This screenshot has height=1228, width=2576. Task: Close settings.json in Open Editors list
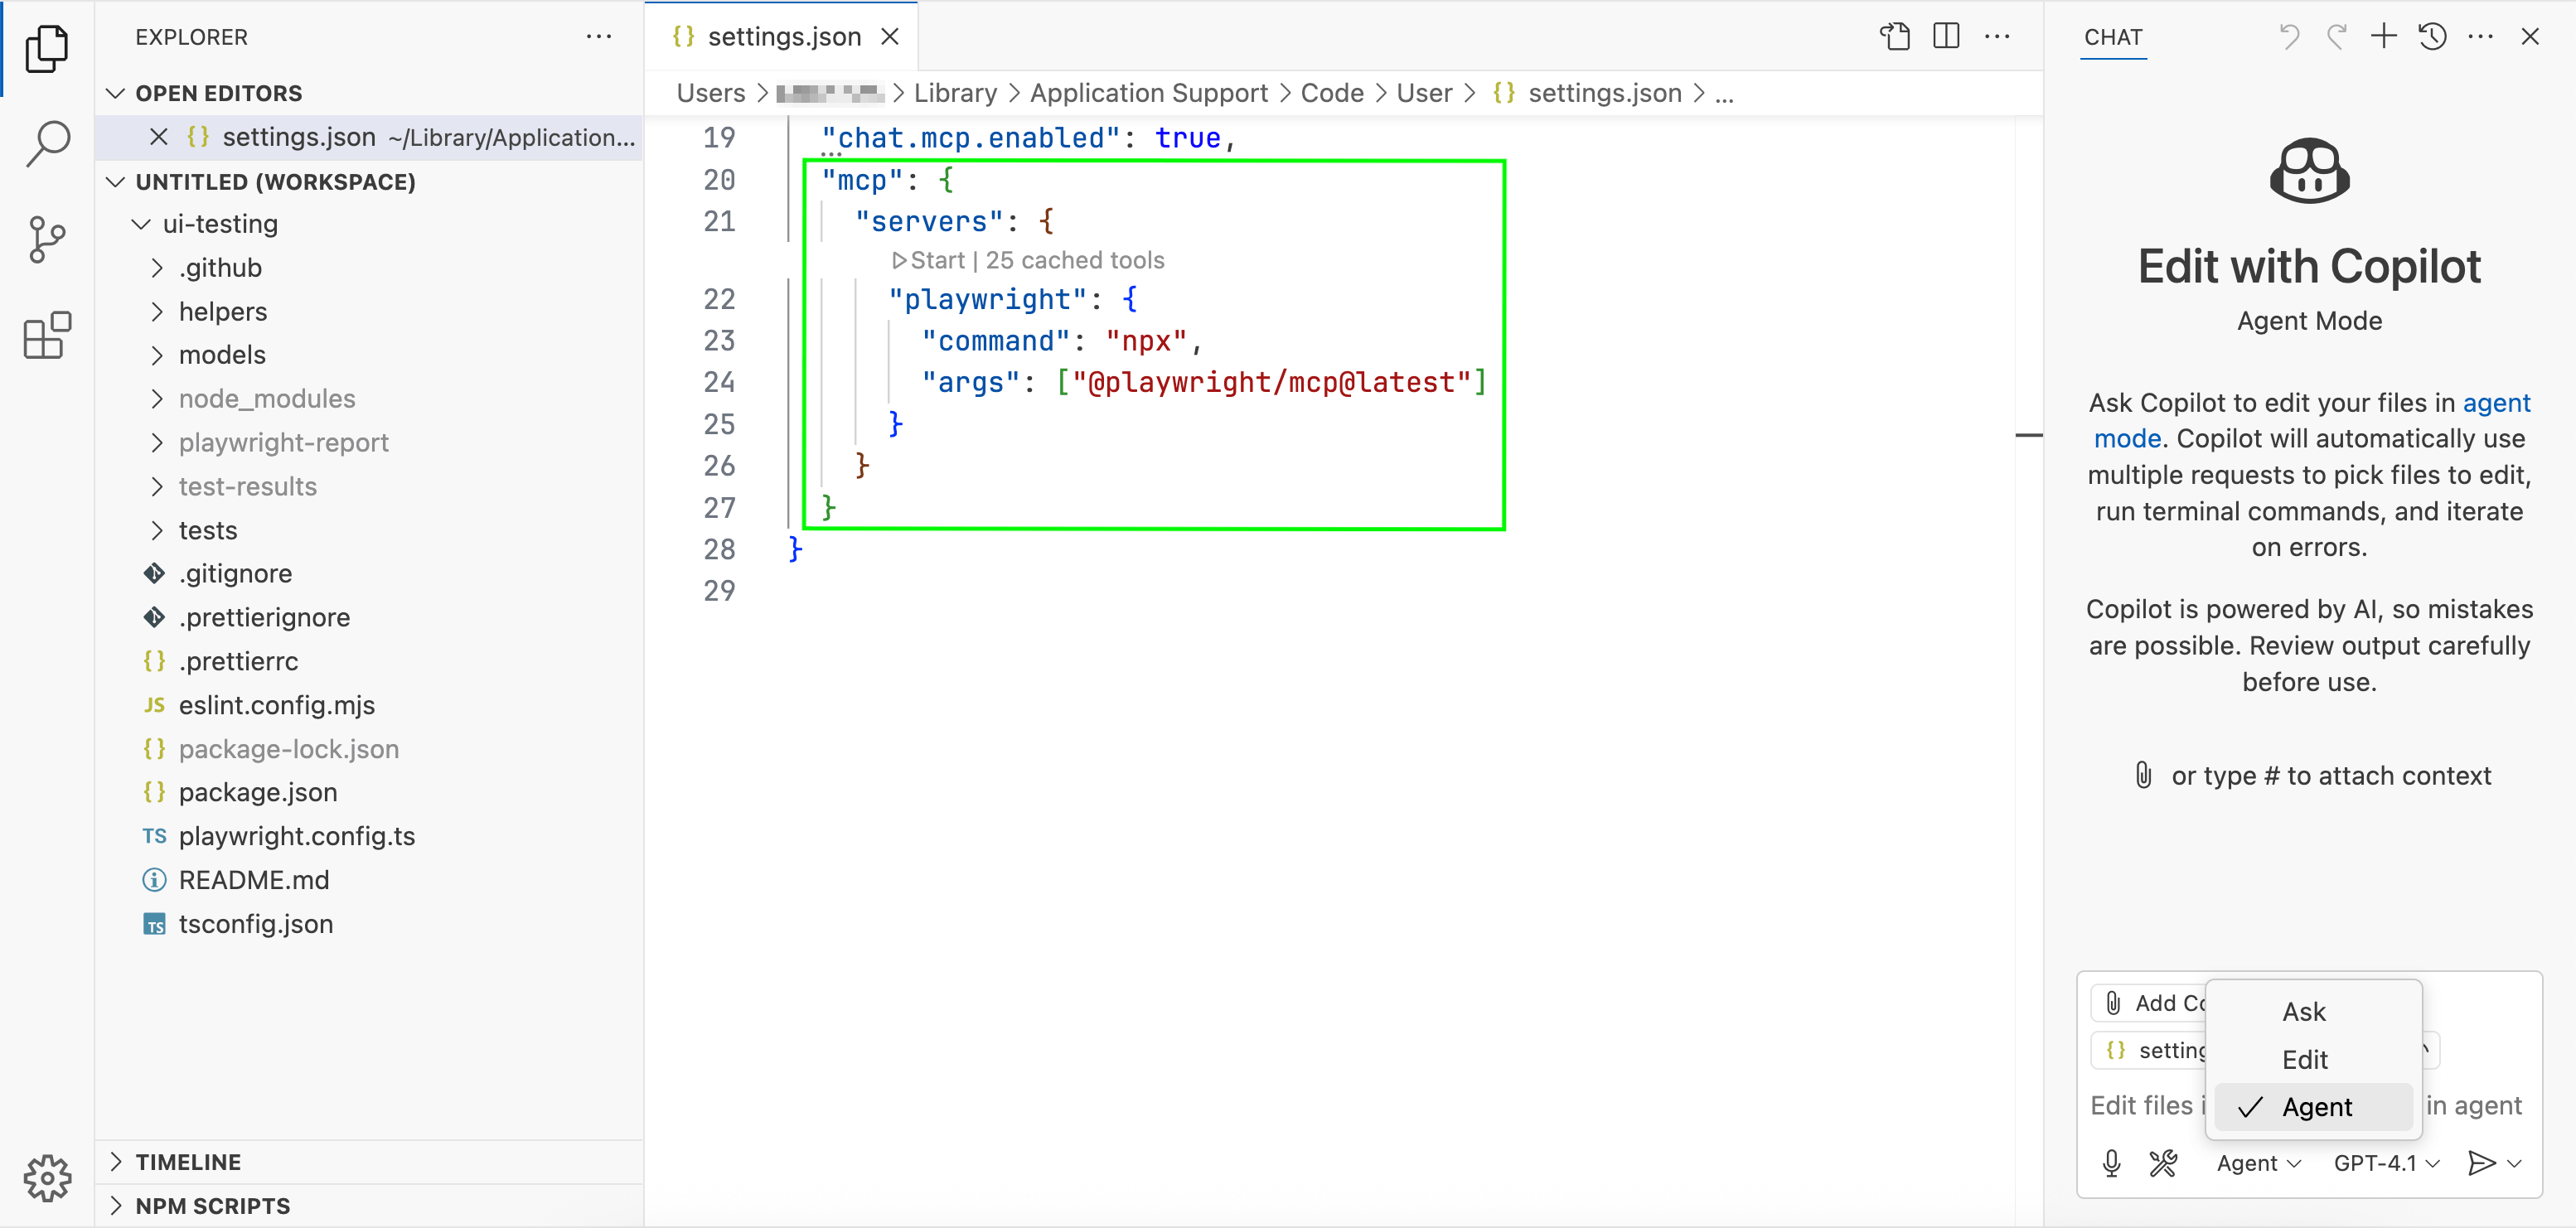[x=158, y=137]
